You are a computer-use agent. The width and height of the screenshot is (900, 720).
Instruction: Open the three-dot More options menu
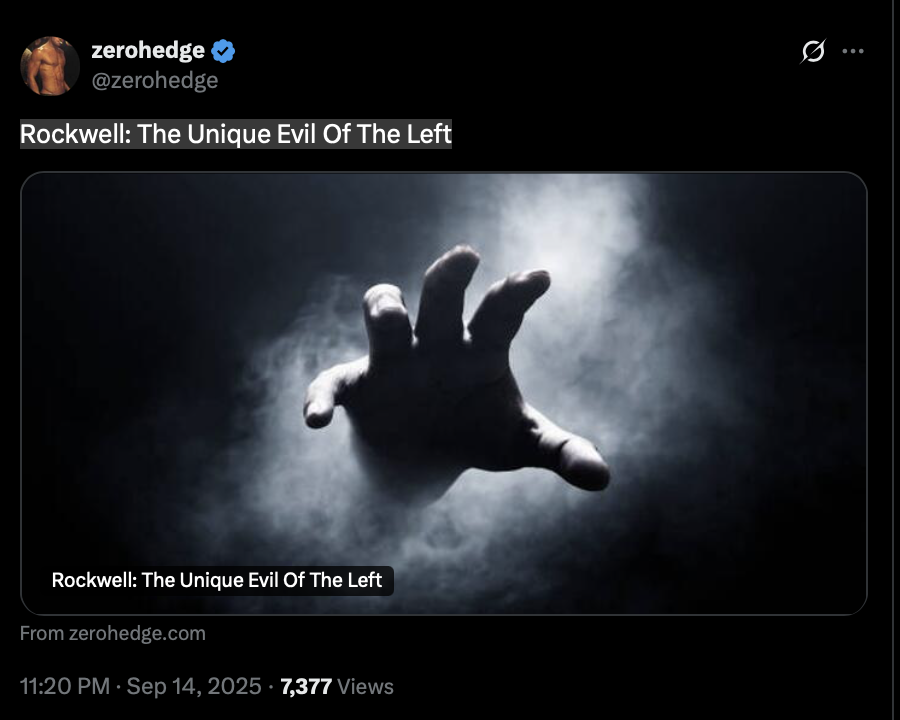point(852,51)
